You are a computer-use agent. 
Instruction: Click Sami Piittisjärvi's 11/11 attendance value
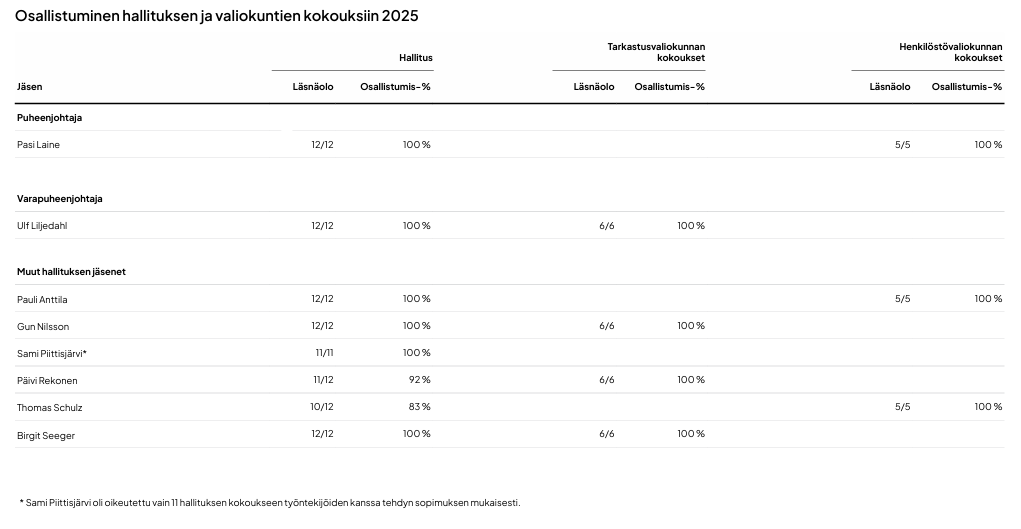point(324,353)
